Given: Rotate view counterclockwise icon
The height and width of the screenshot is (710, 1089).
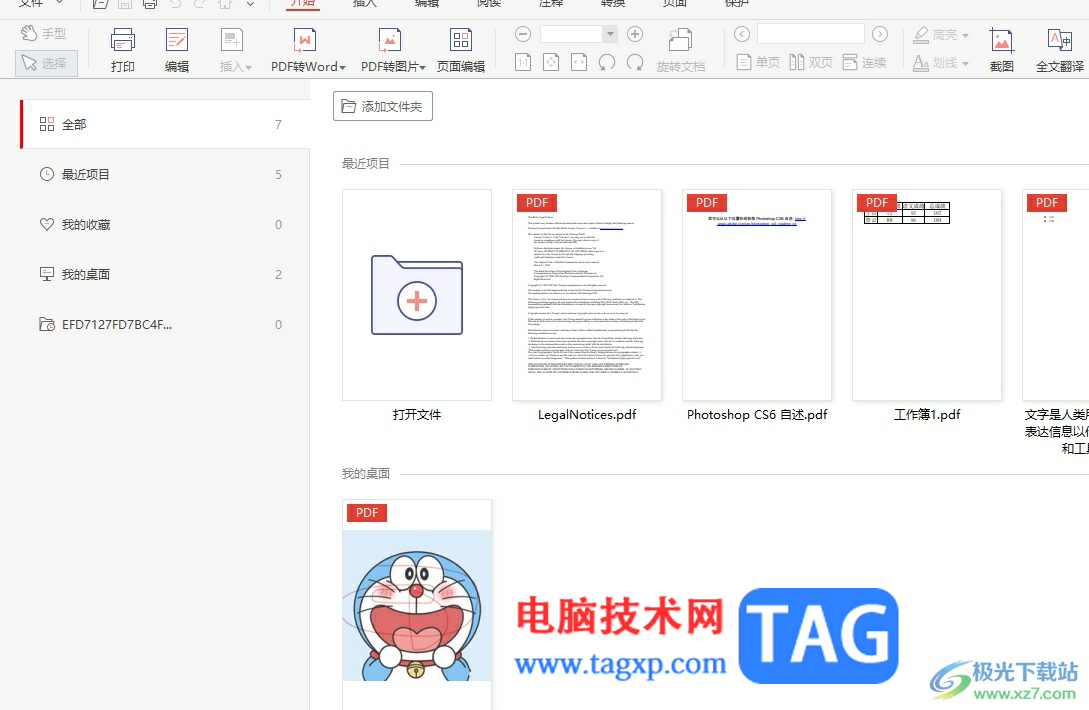Looking at the screenshot, I should coord(607,63).
